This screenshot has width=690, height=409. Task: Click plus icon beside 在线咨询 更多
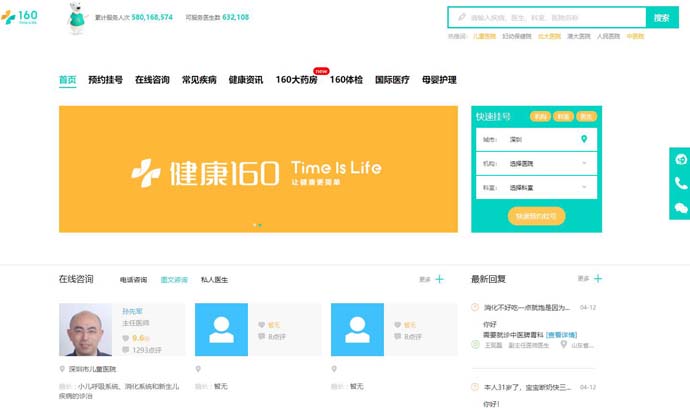439,279
